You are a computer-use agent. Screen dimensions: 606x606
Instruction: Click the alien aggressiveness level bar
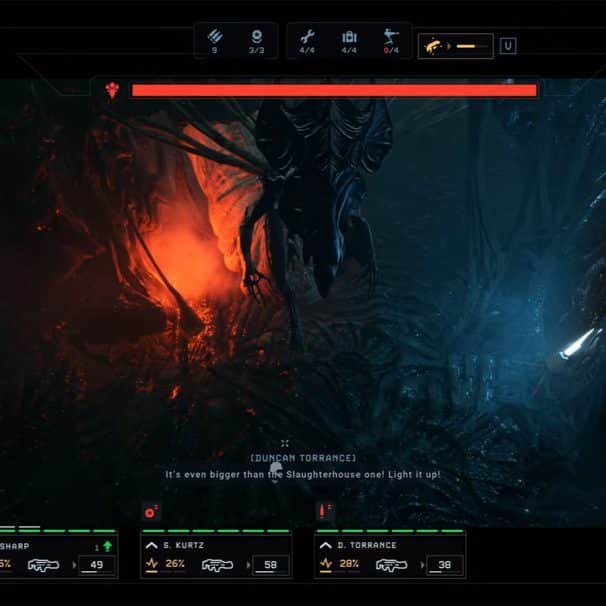(472, 46)
